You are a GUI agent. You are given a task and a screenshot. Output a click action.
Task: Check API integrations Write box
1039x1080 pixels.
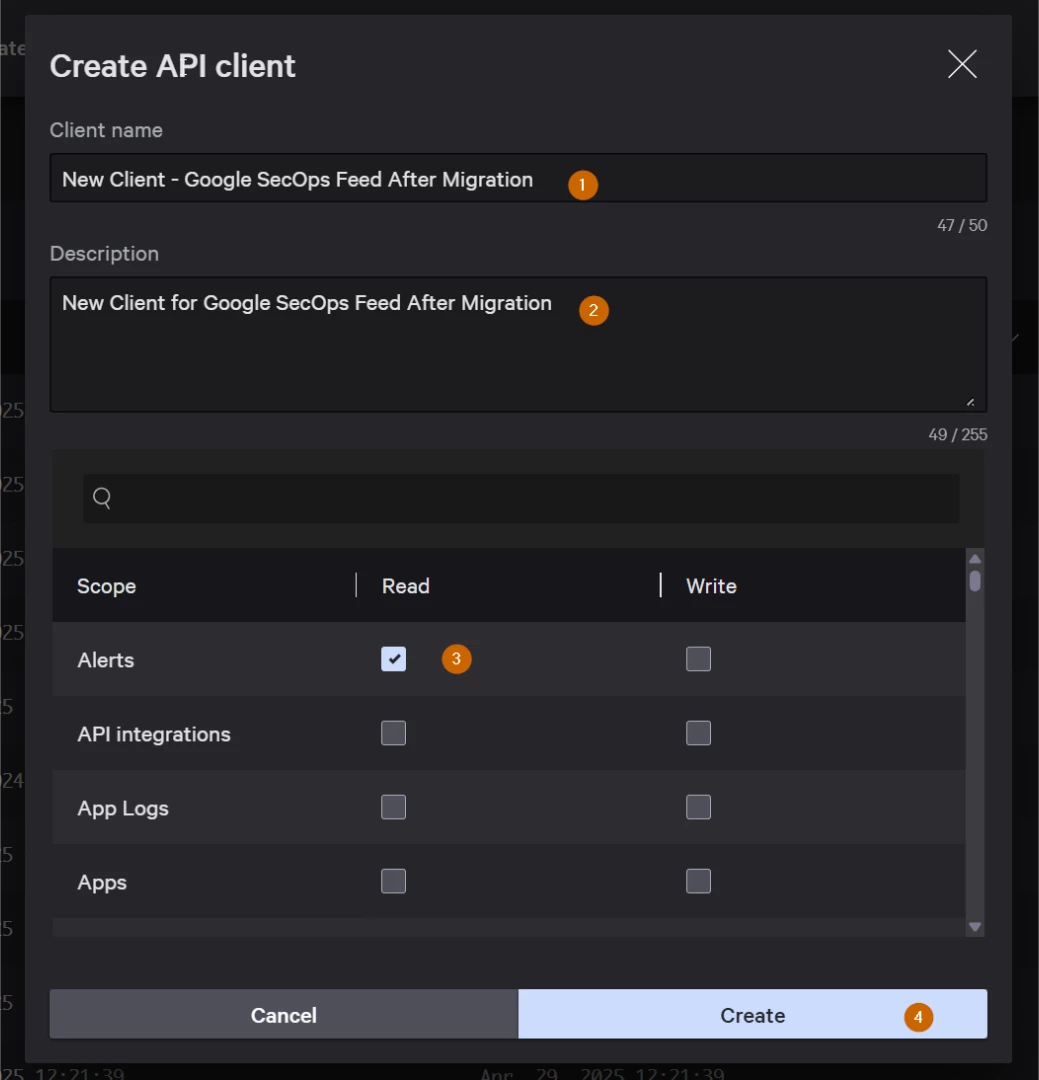tap(698, 733)
